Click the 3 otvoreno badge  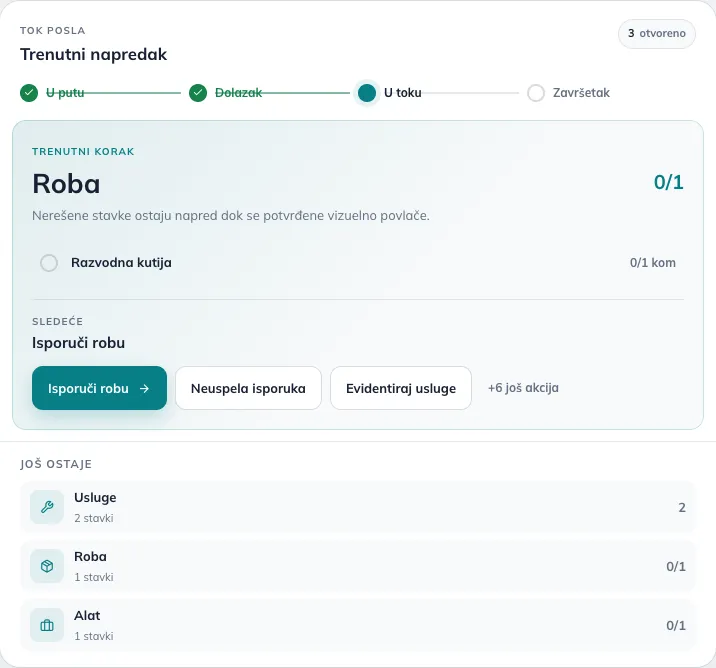coord(657,33)
